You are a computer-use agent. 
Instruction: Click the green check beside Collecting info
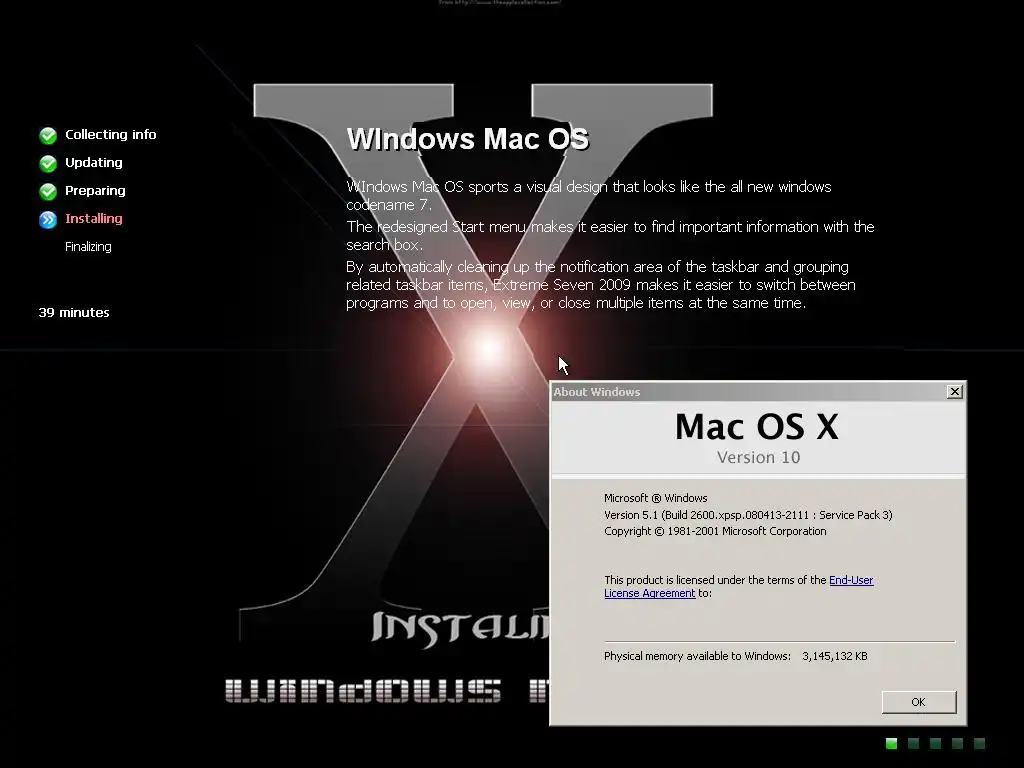48,135
